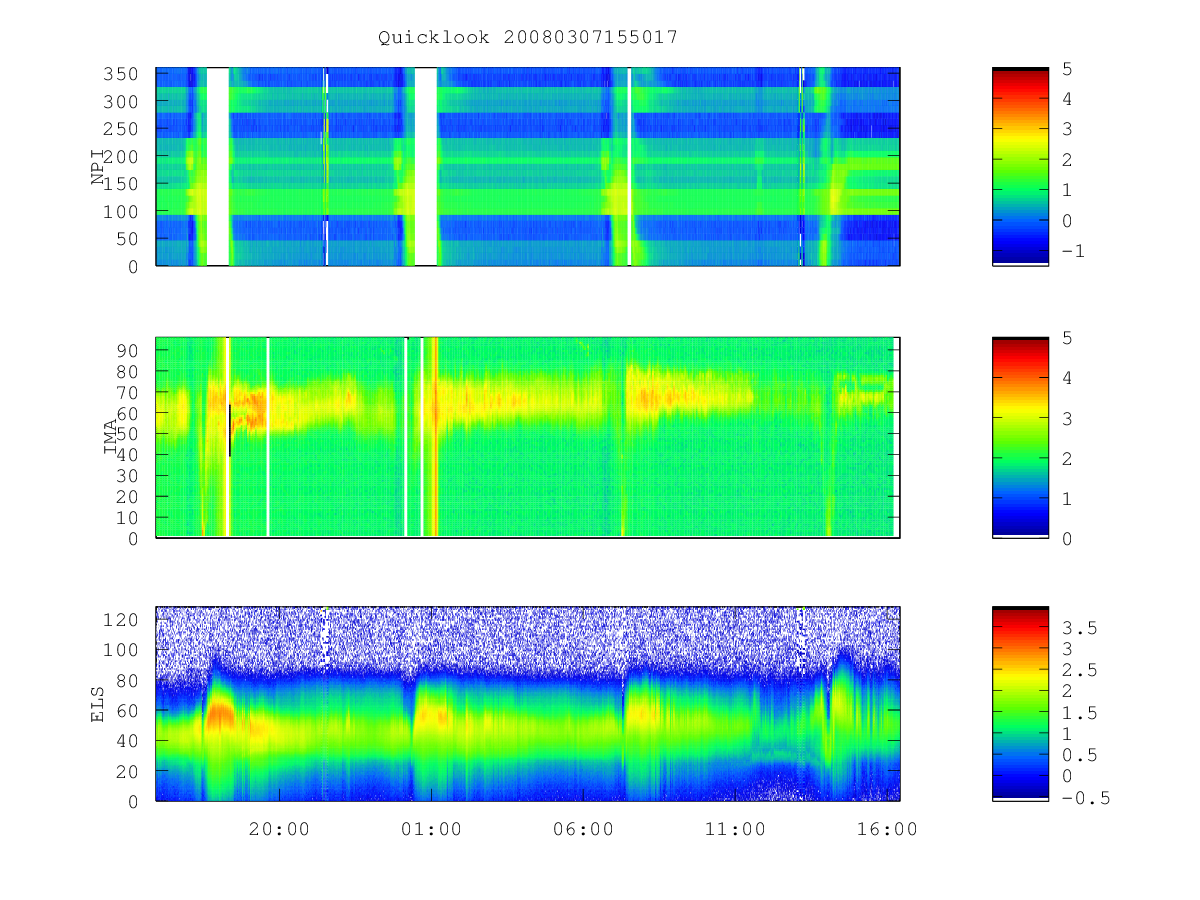Click the 20:00 time tick label
Viewport: 1200px width, 900px height.
click(278, 829)
